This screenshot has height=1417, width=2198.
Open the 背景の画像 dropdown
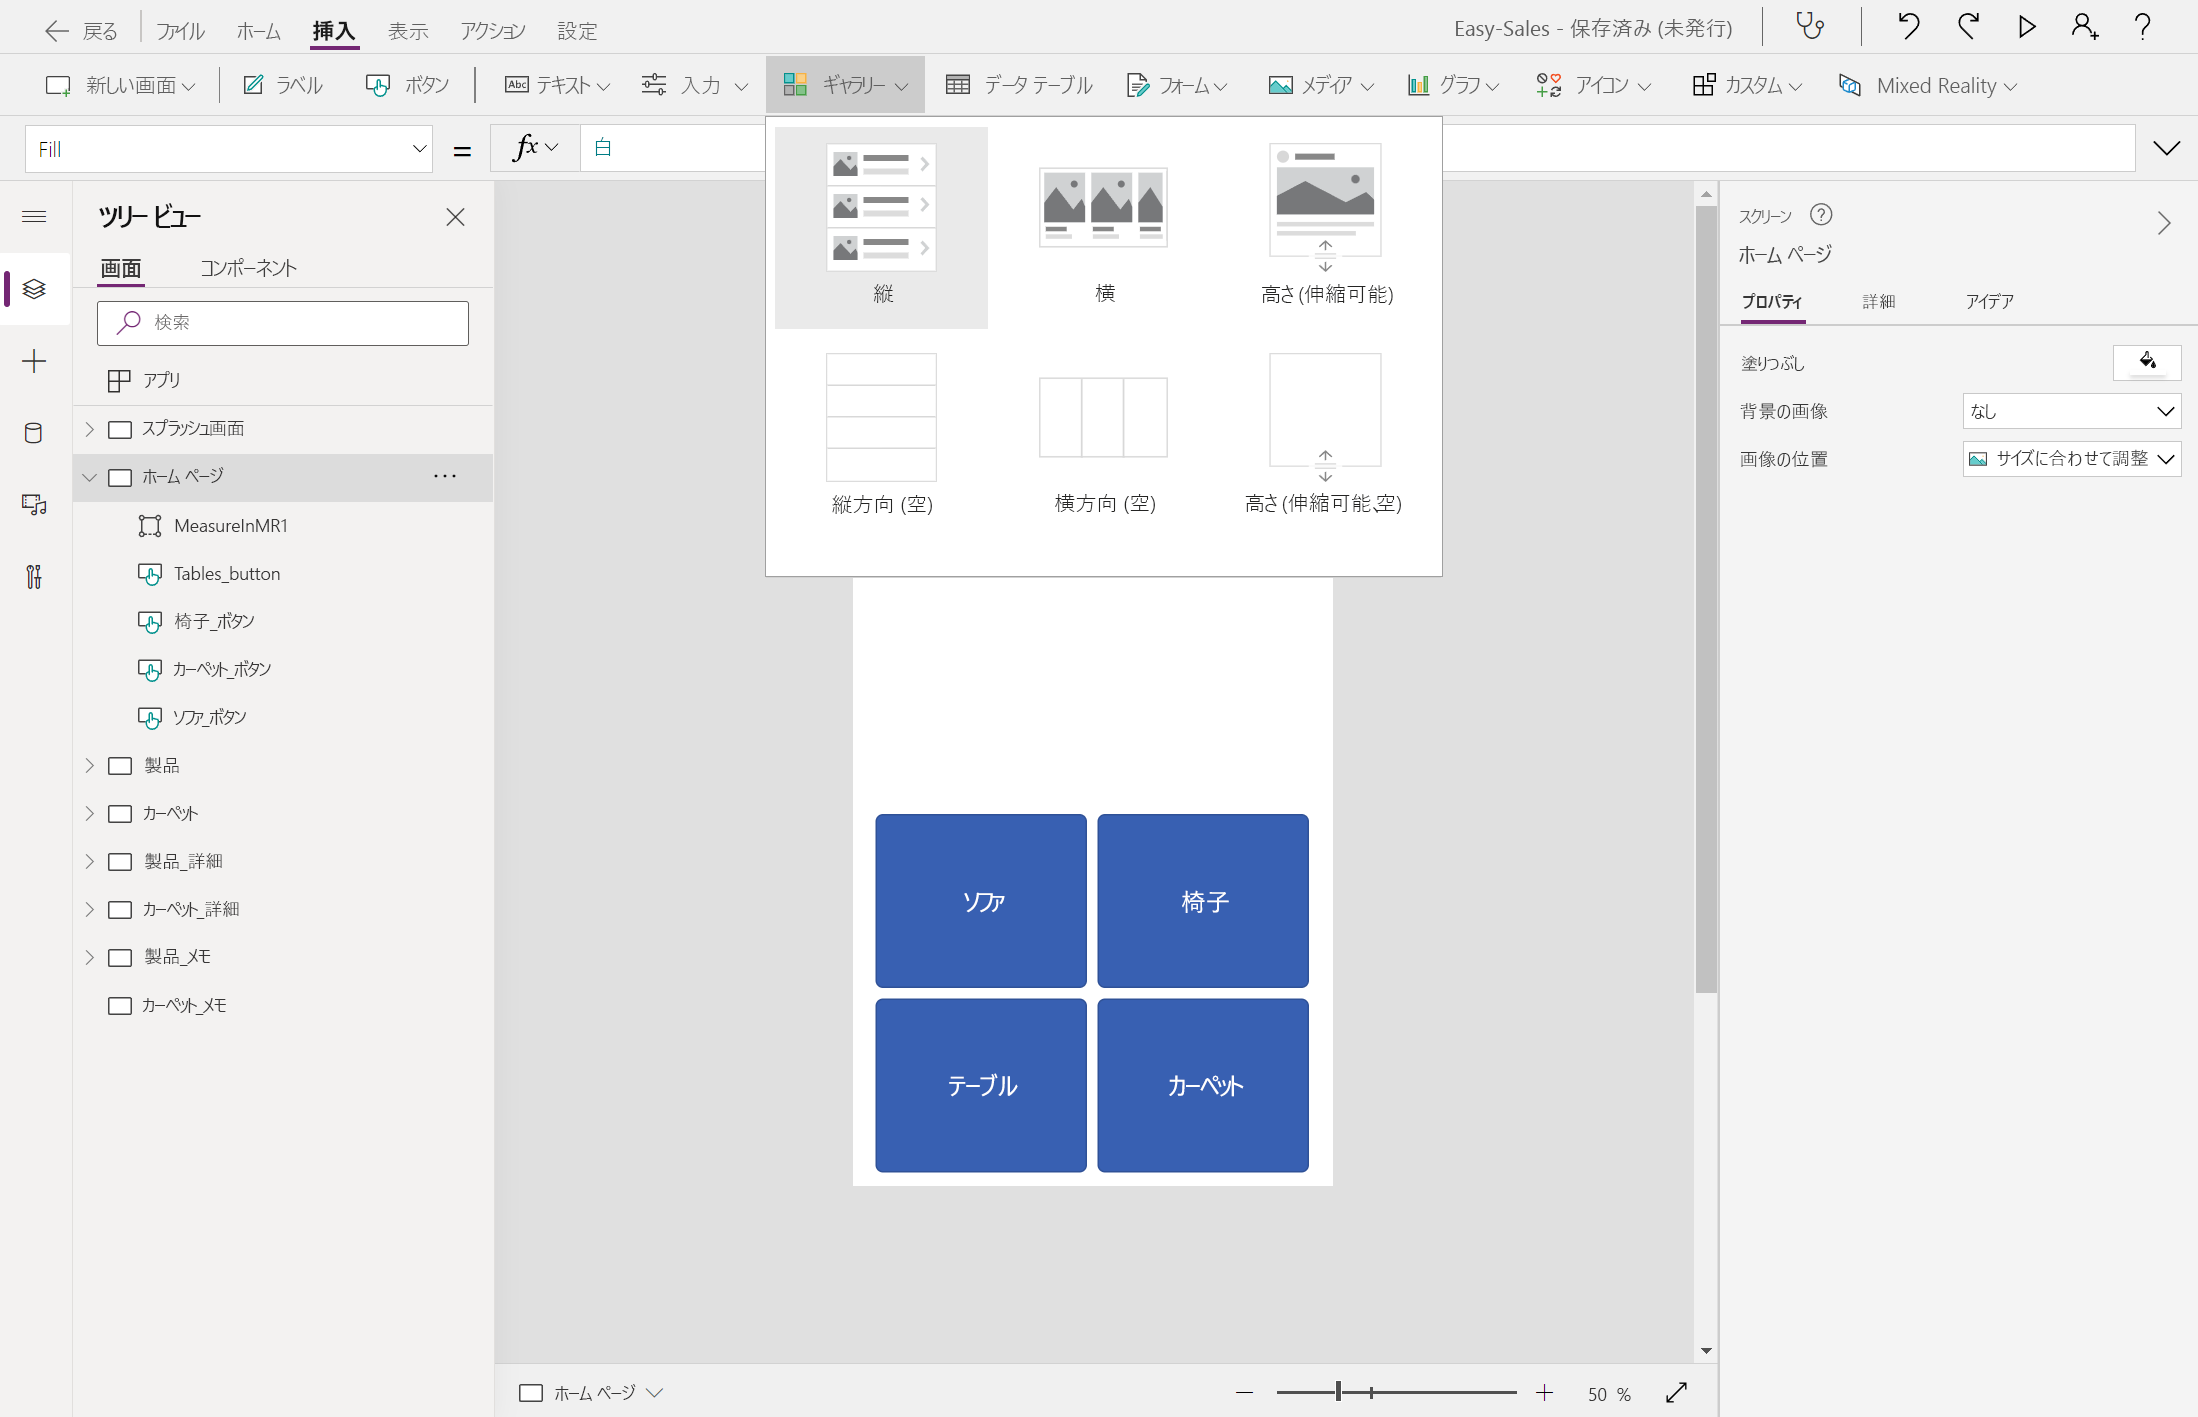(x=2071, y=411)
